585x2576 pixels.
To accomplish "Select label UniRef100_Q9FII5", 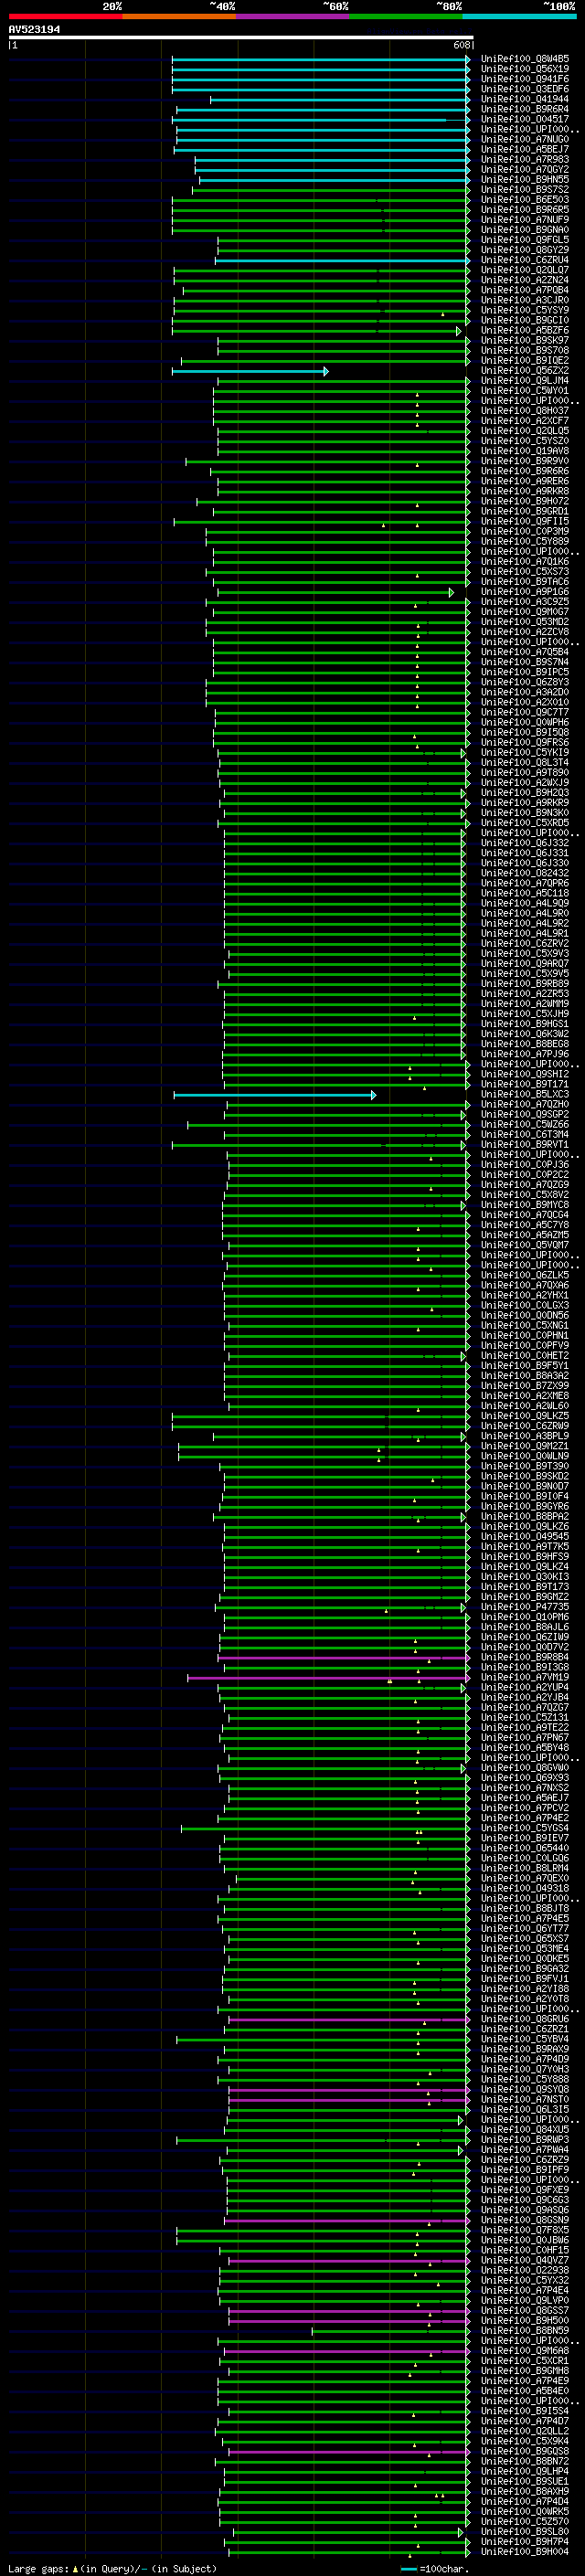I will pos(525,521).
